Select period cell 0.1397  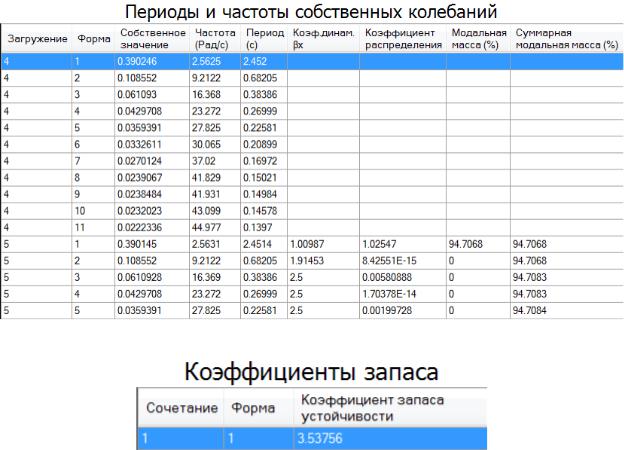(x=264, y=228)
